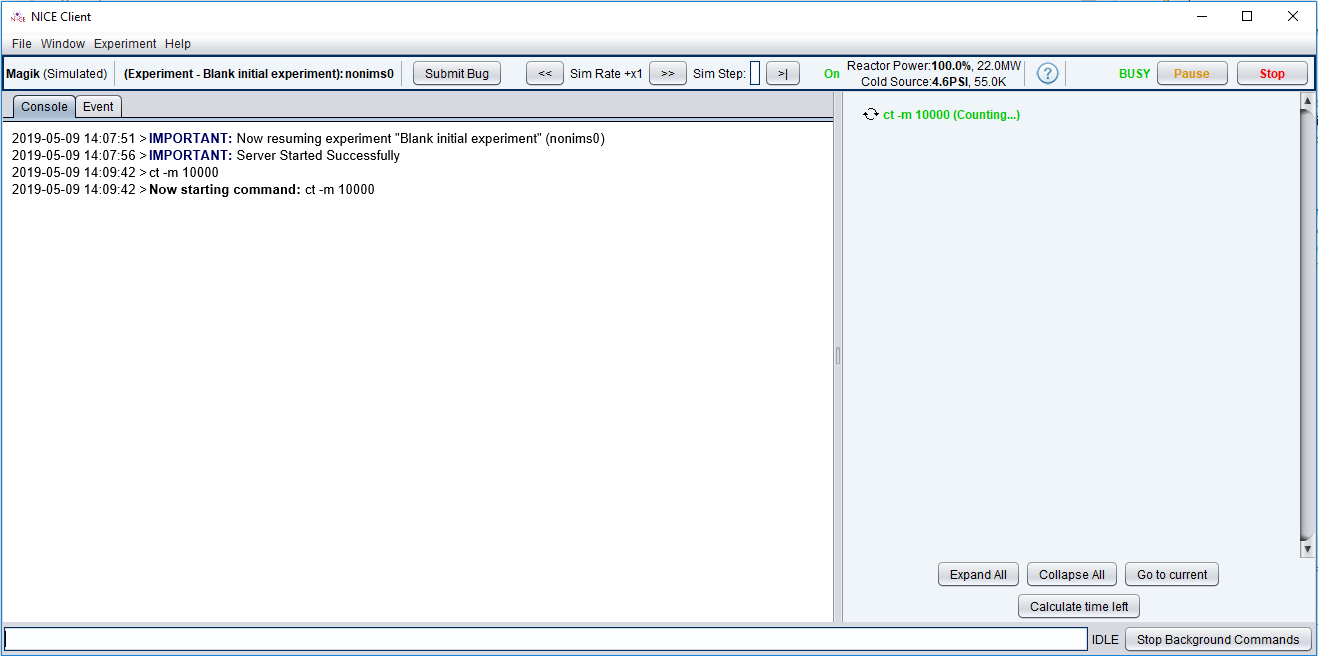Open the Experiment menu
1318x656 pixels.
click(125, 44)
